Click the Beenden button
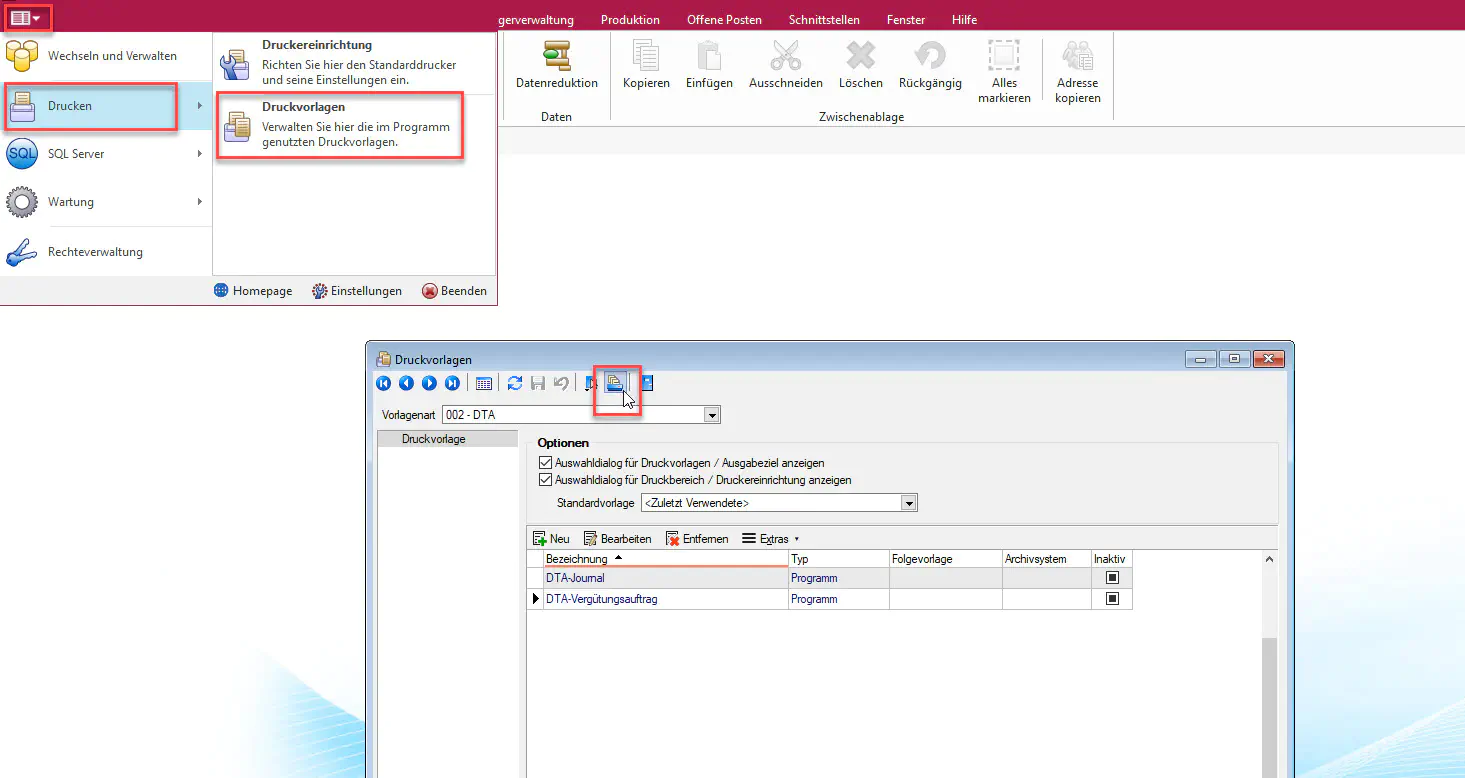The image size is (1465, 778). tap(454, 291)
